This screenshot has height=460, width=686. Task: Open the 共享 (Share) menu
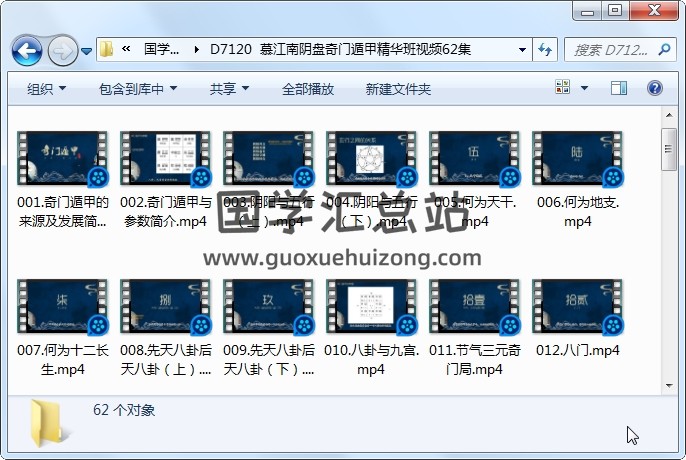[229, 89]
